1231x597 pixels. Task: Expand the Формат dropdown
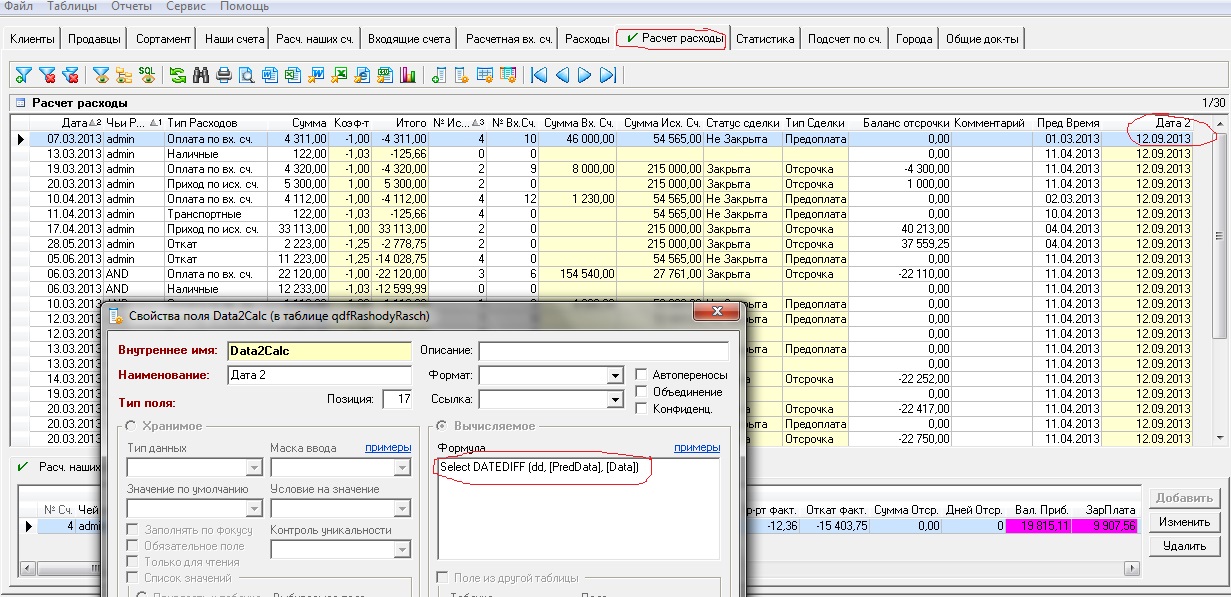[x=615, y=376]
